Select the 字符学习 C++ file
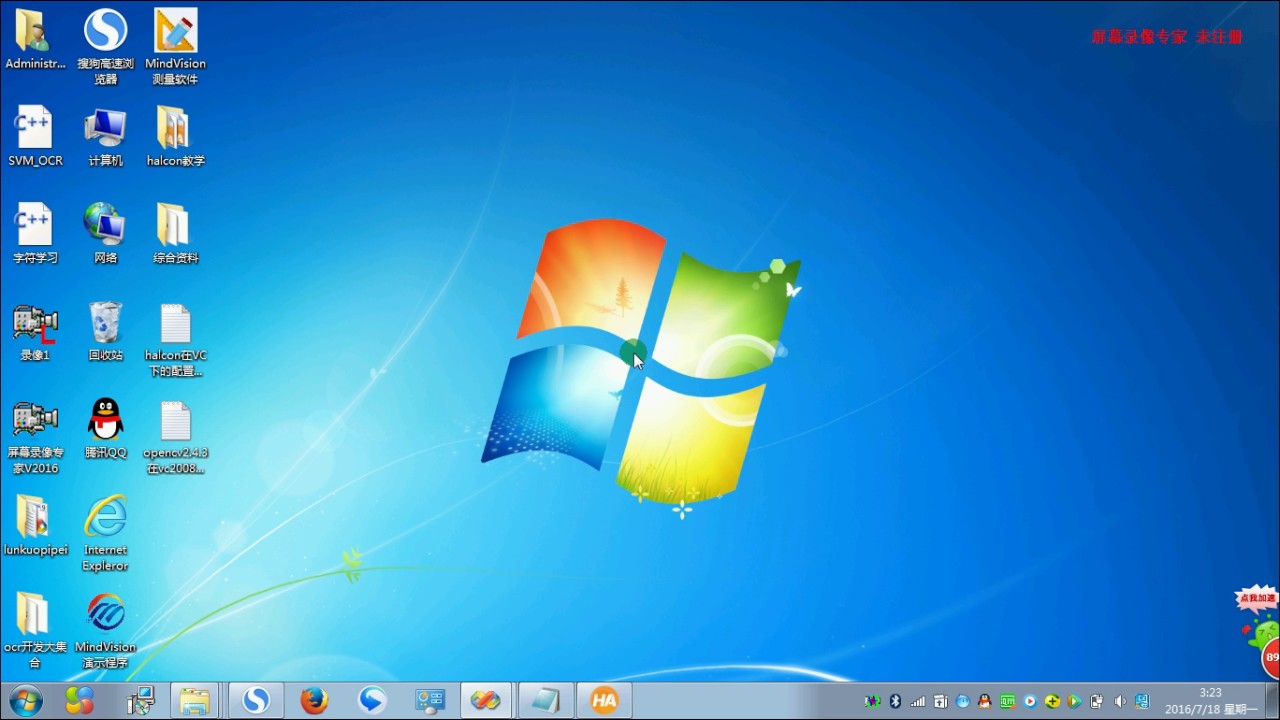Image resolution: width=1280 pixels, height=720 pixels. (x=35, y=234)
